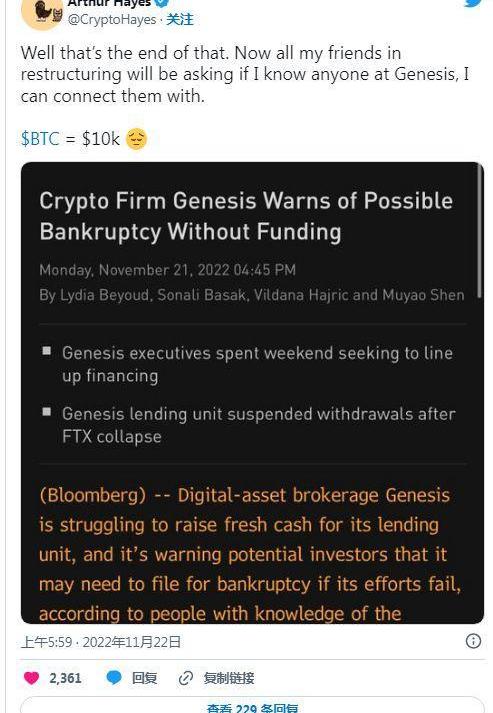The height and width of the screenshot is (713, 493).
Task: Like the tweet with the heart icon
Action: (x=31, y=678)
